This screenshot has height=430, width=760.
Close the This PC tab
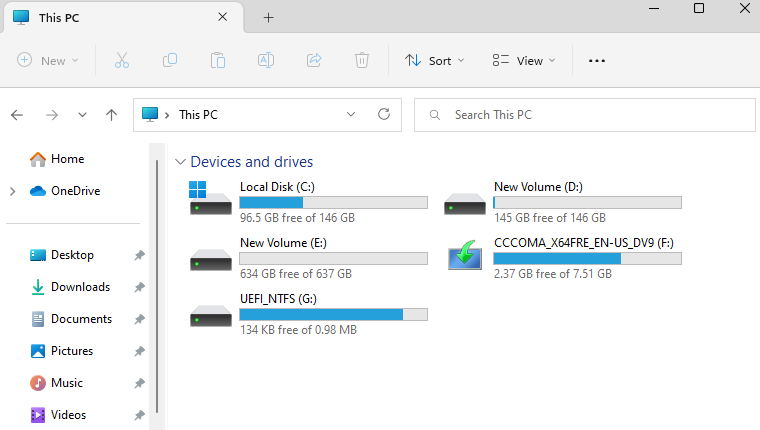[x=222, y=17]
